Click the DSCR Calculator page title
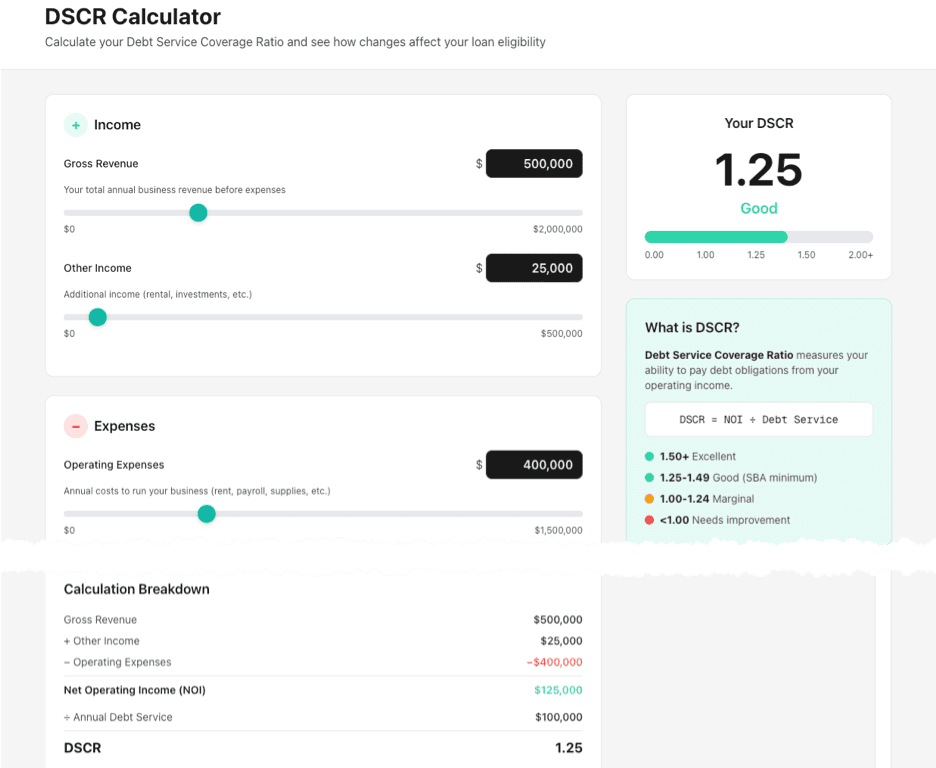 [131, 17]
